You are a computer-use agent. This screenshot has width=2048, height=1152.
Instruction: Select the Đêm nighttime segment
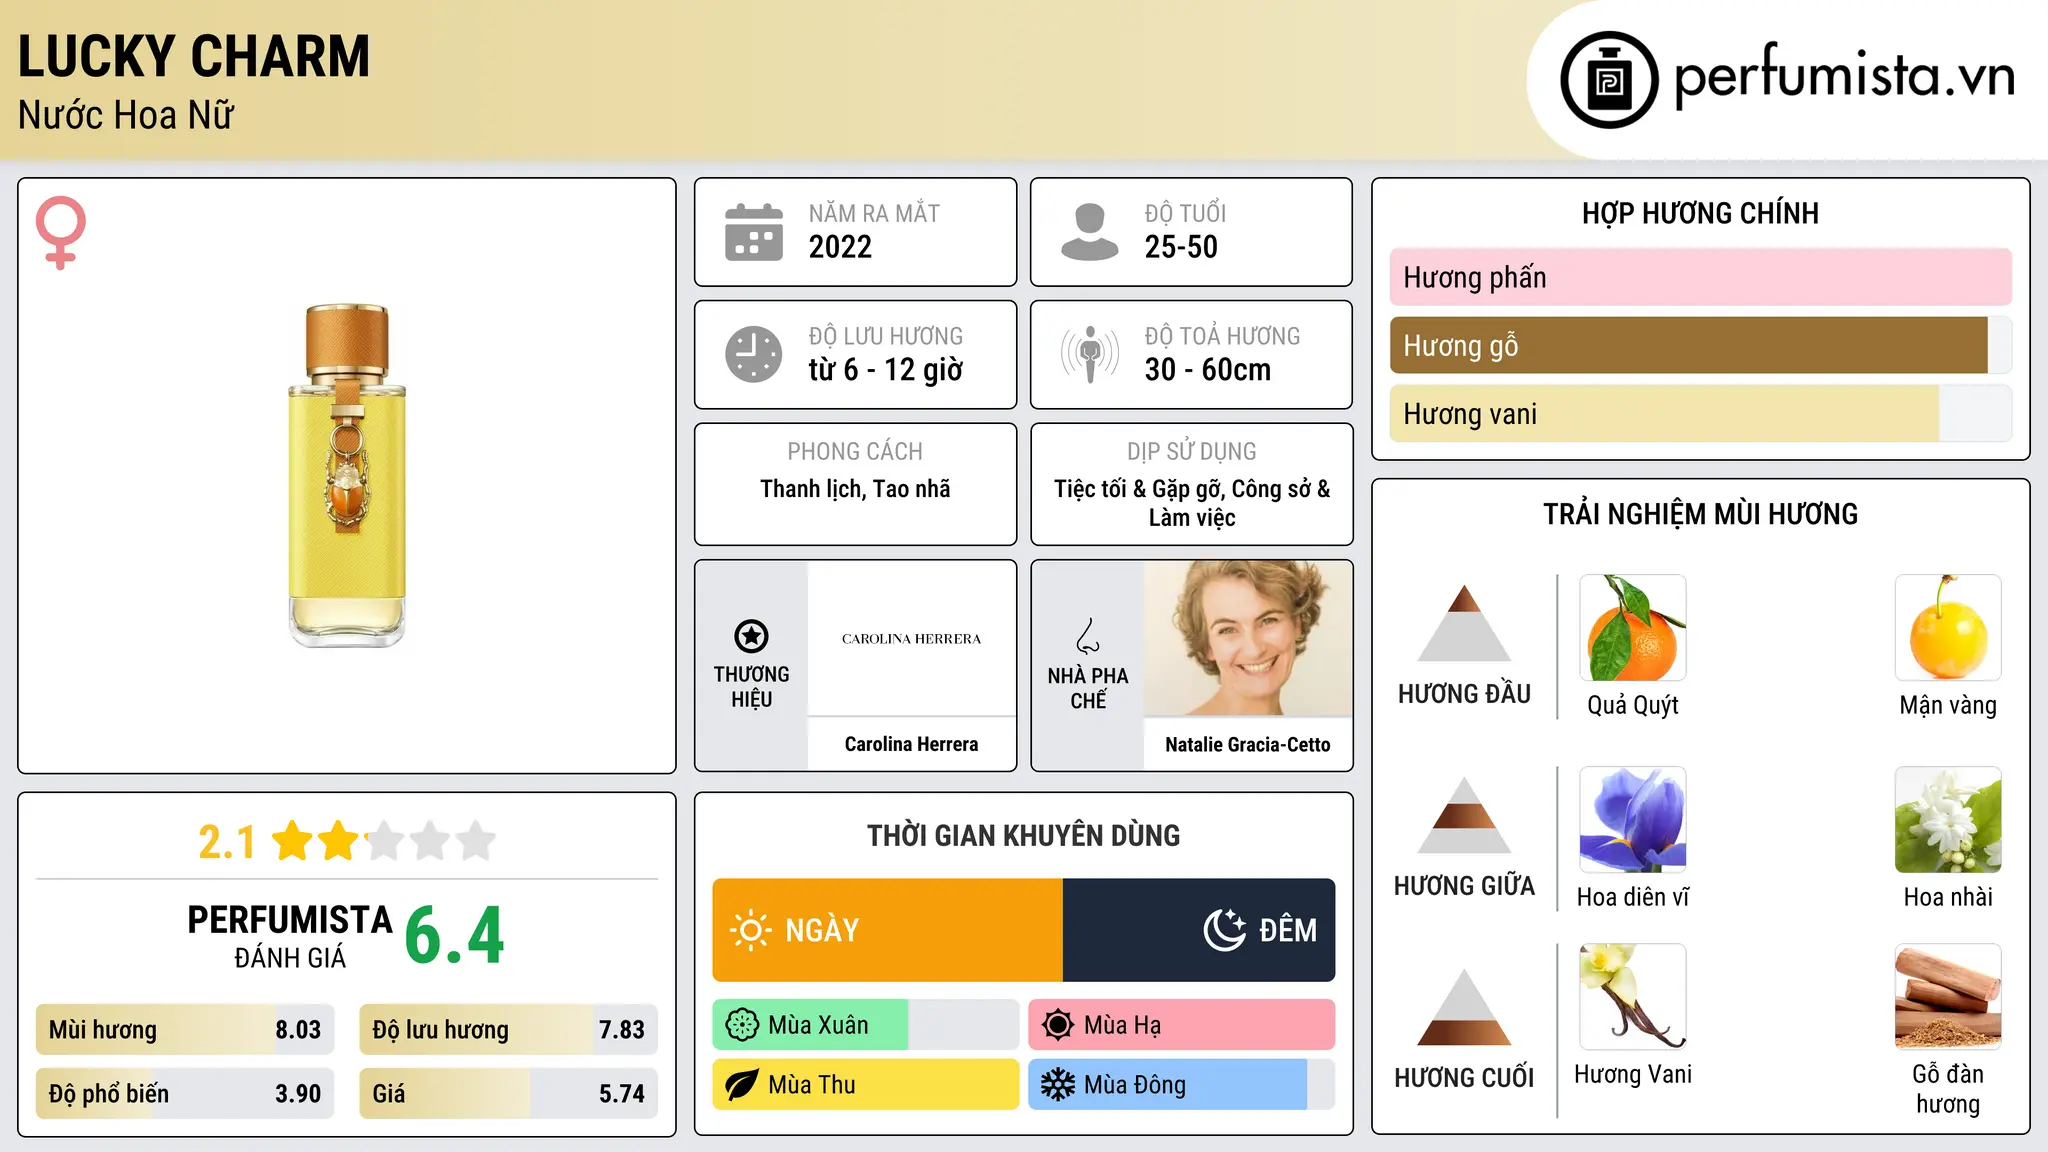[x=1199, y=930]
